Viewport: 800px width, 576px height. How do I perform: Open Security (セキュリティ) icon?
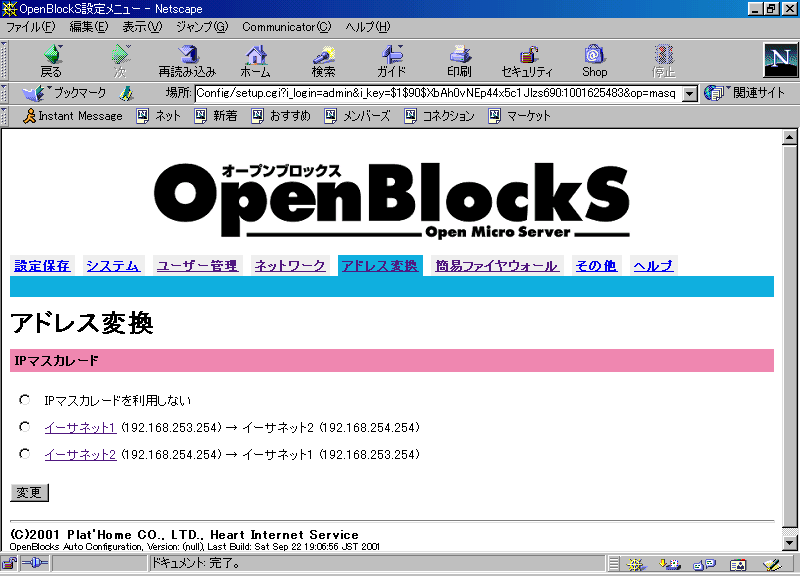point(527,61)
